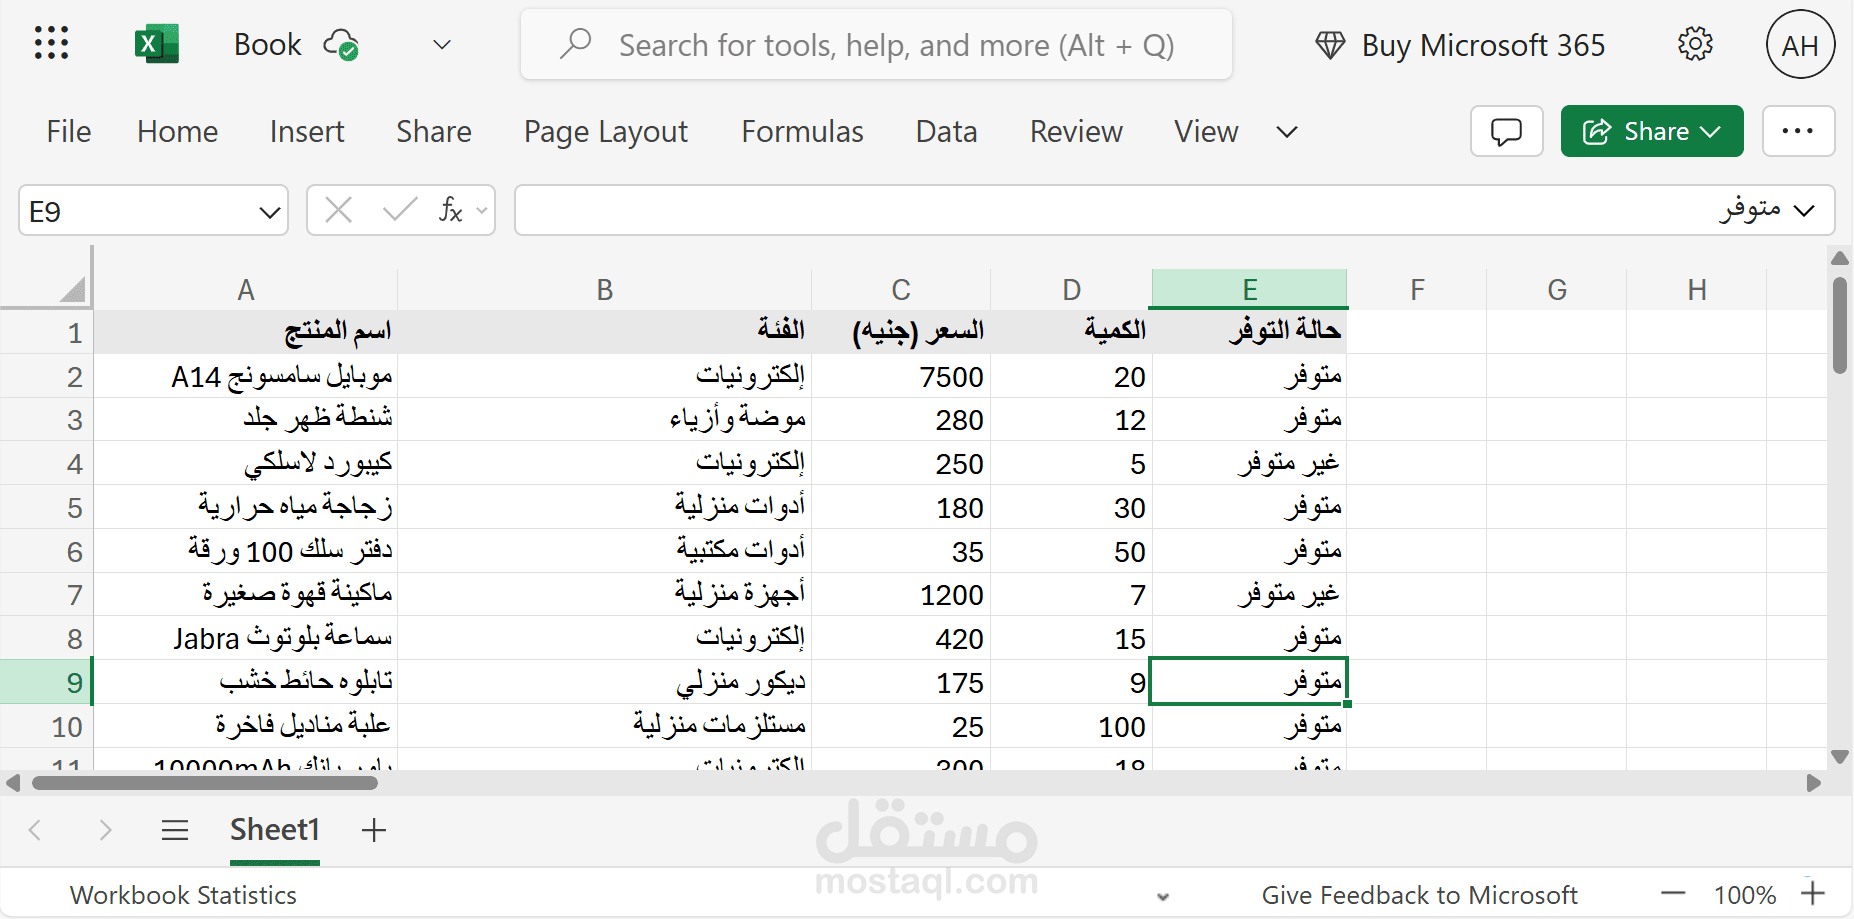
Task: Click price cell containing 1200
Action: tap(901, 595)
